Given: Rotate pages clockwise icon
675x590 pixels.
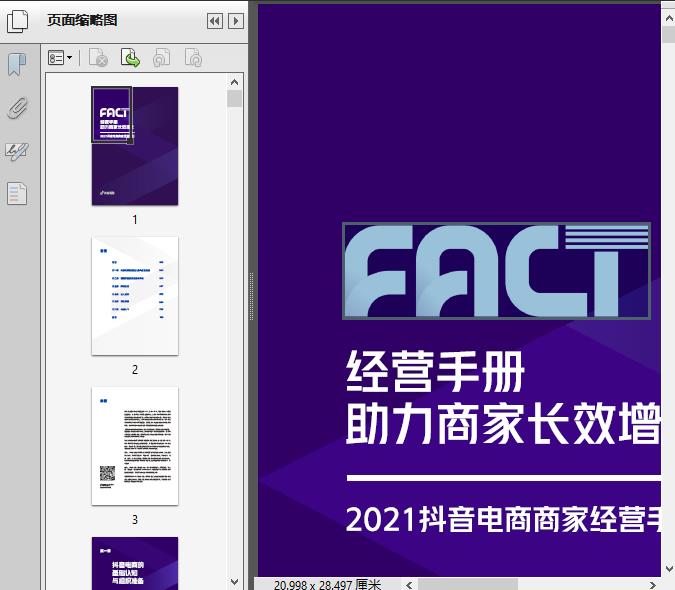Looking at the screenshot, I should (193, 58).
